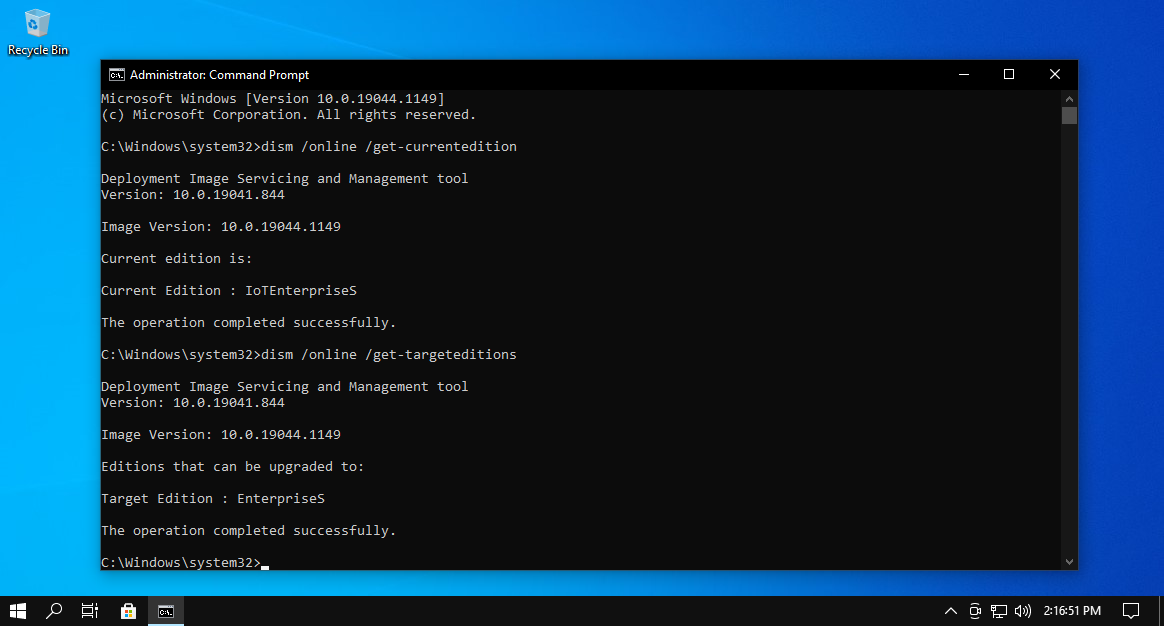The image size is (1164, 626).
Task: Maximize the Command Prompt window
Action: (1009, 74)
